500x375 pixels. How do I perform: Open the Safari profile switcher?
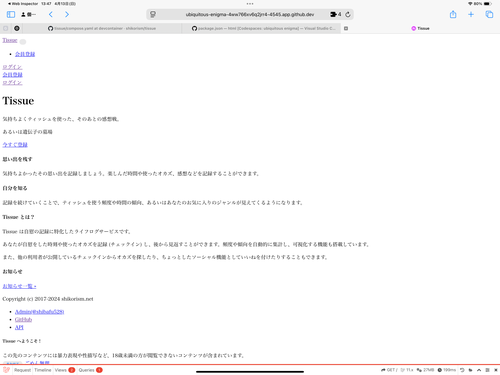[28, 14]
